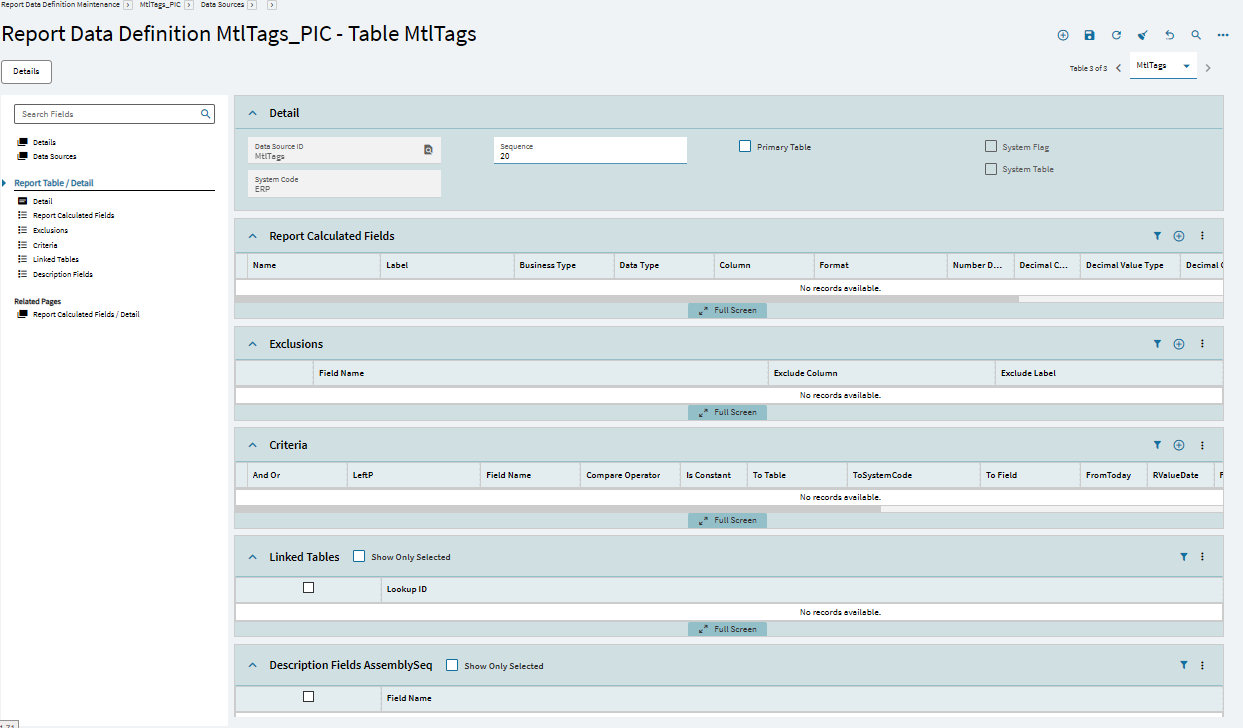This screenshot has height=728, width=1243.
Task: Open the Data Source ID lookup icon
Action: tap(428, 150)
